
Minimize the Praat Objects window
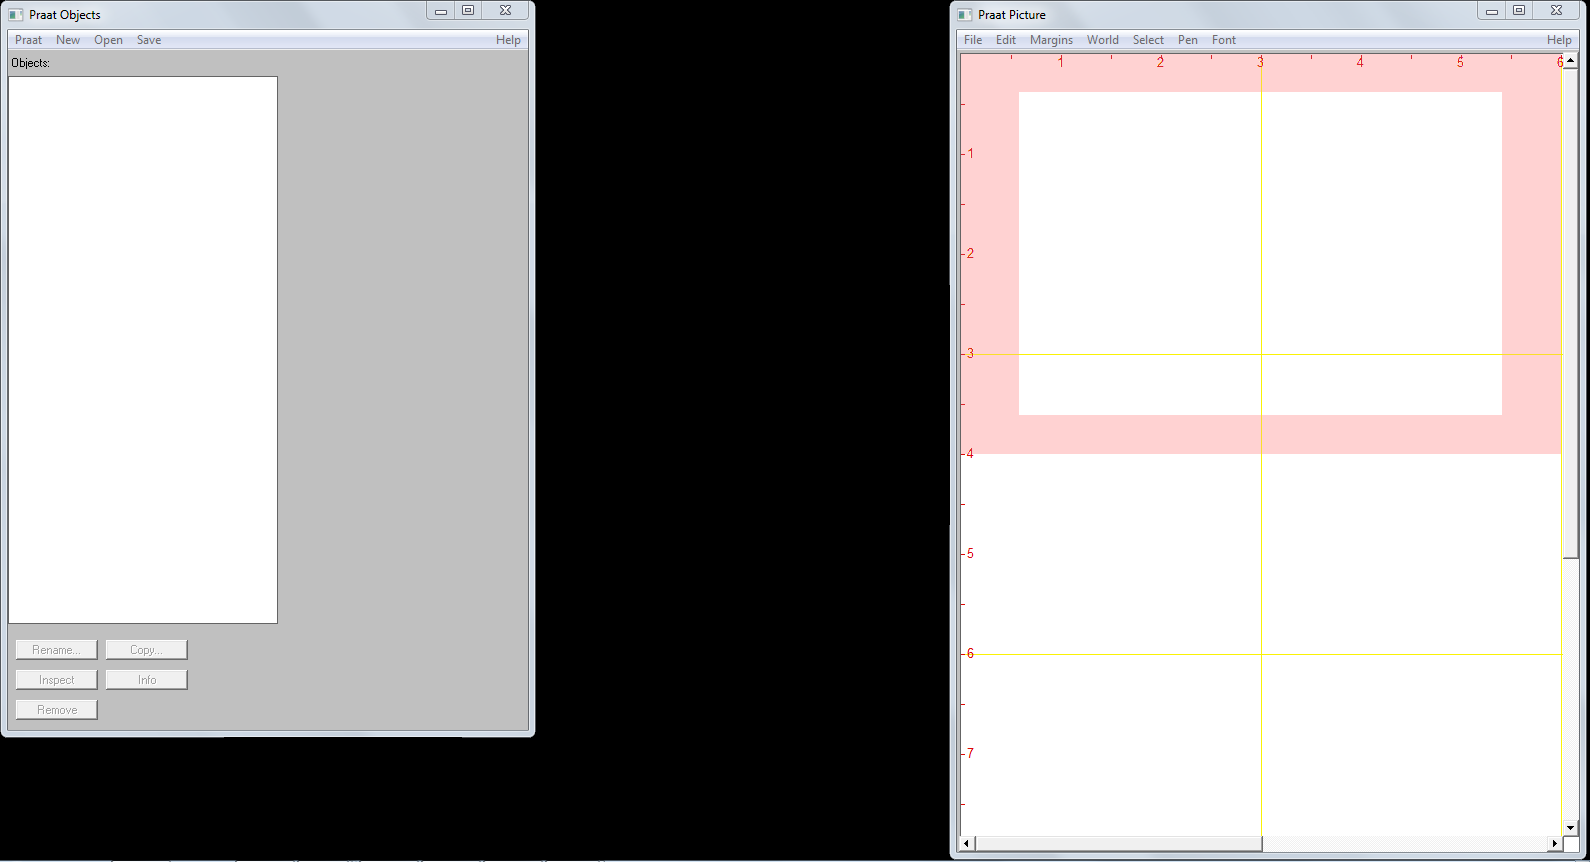[441, 10]
